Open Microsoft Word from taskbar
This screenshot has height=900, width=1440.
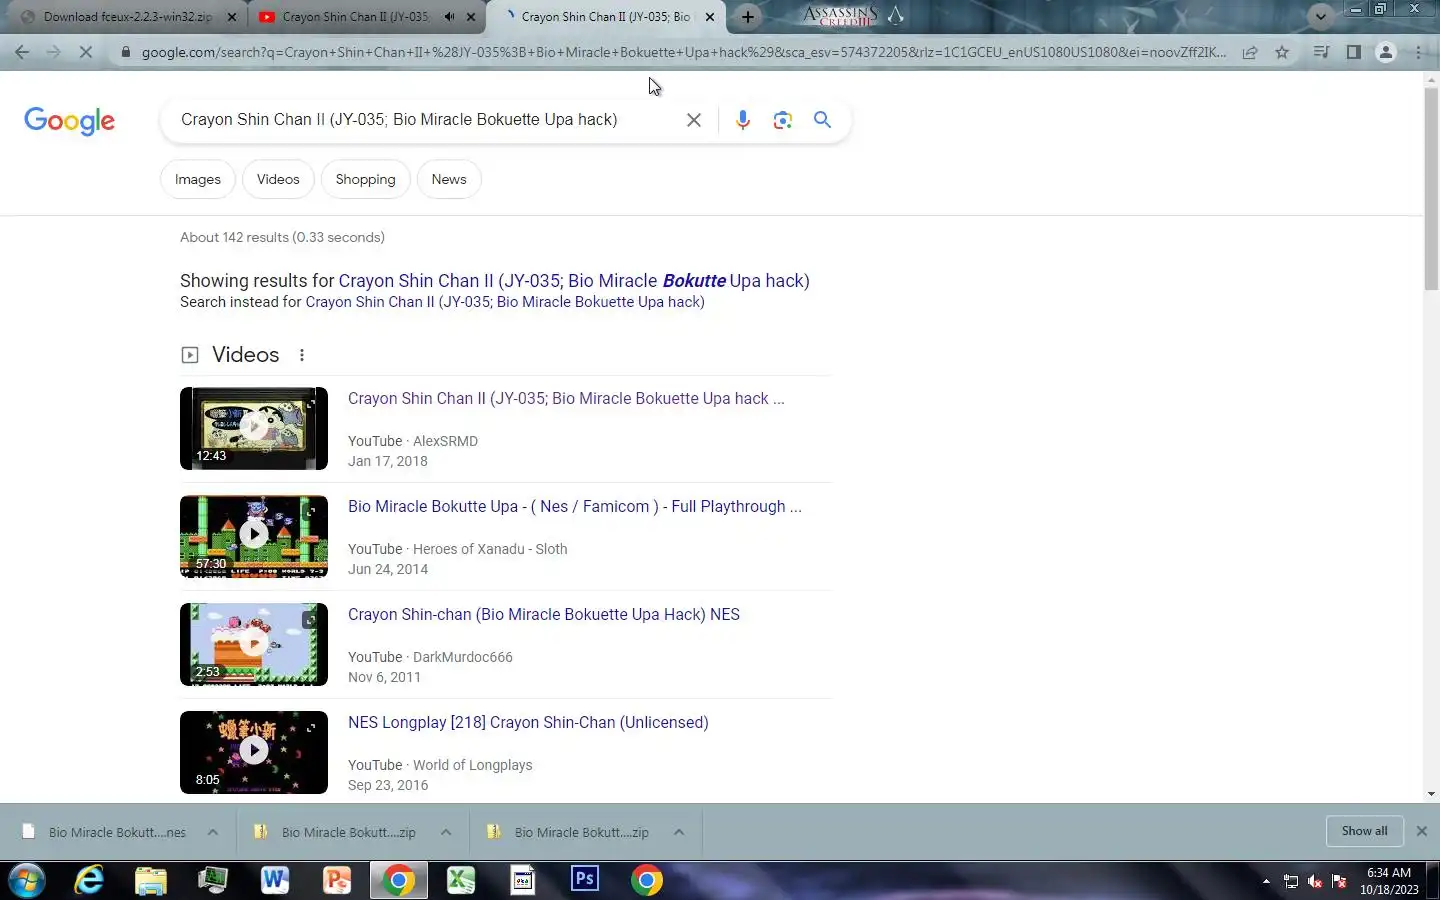point(274,880)
